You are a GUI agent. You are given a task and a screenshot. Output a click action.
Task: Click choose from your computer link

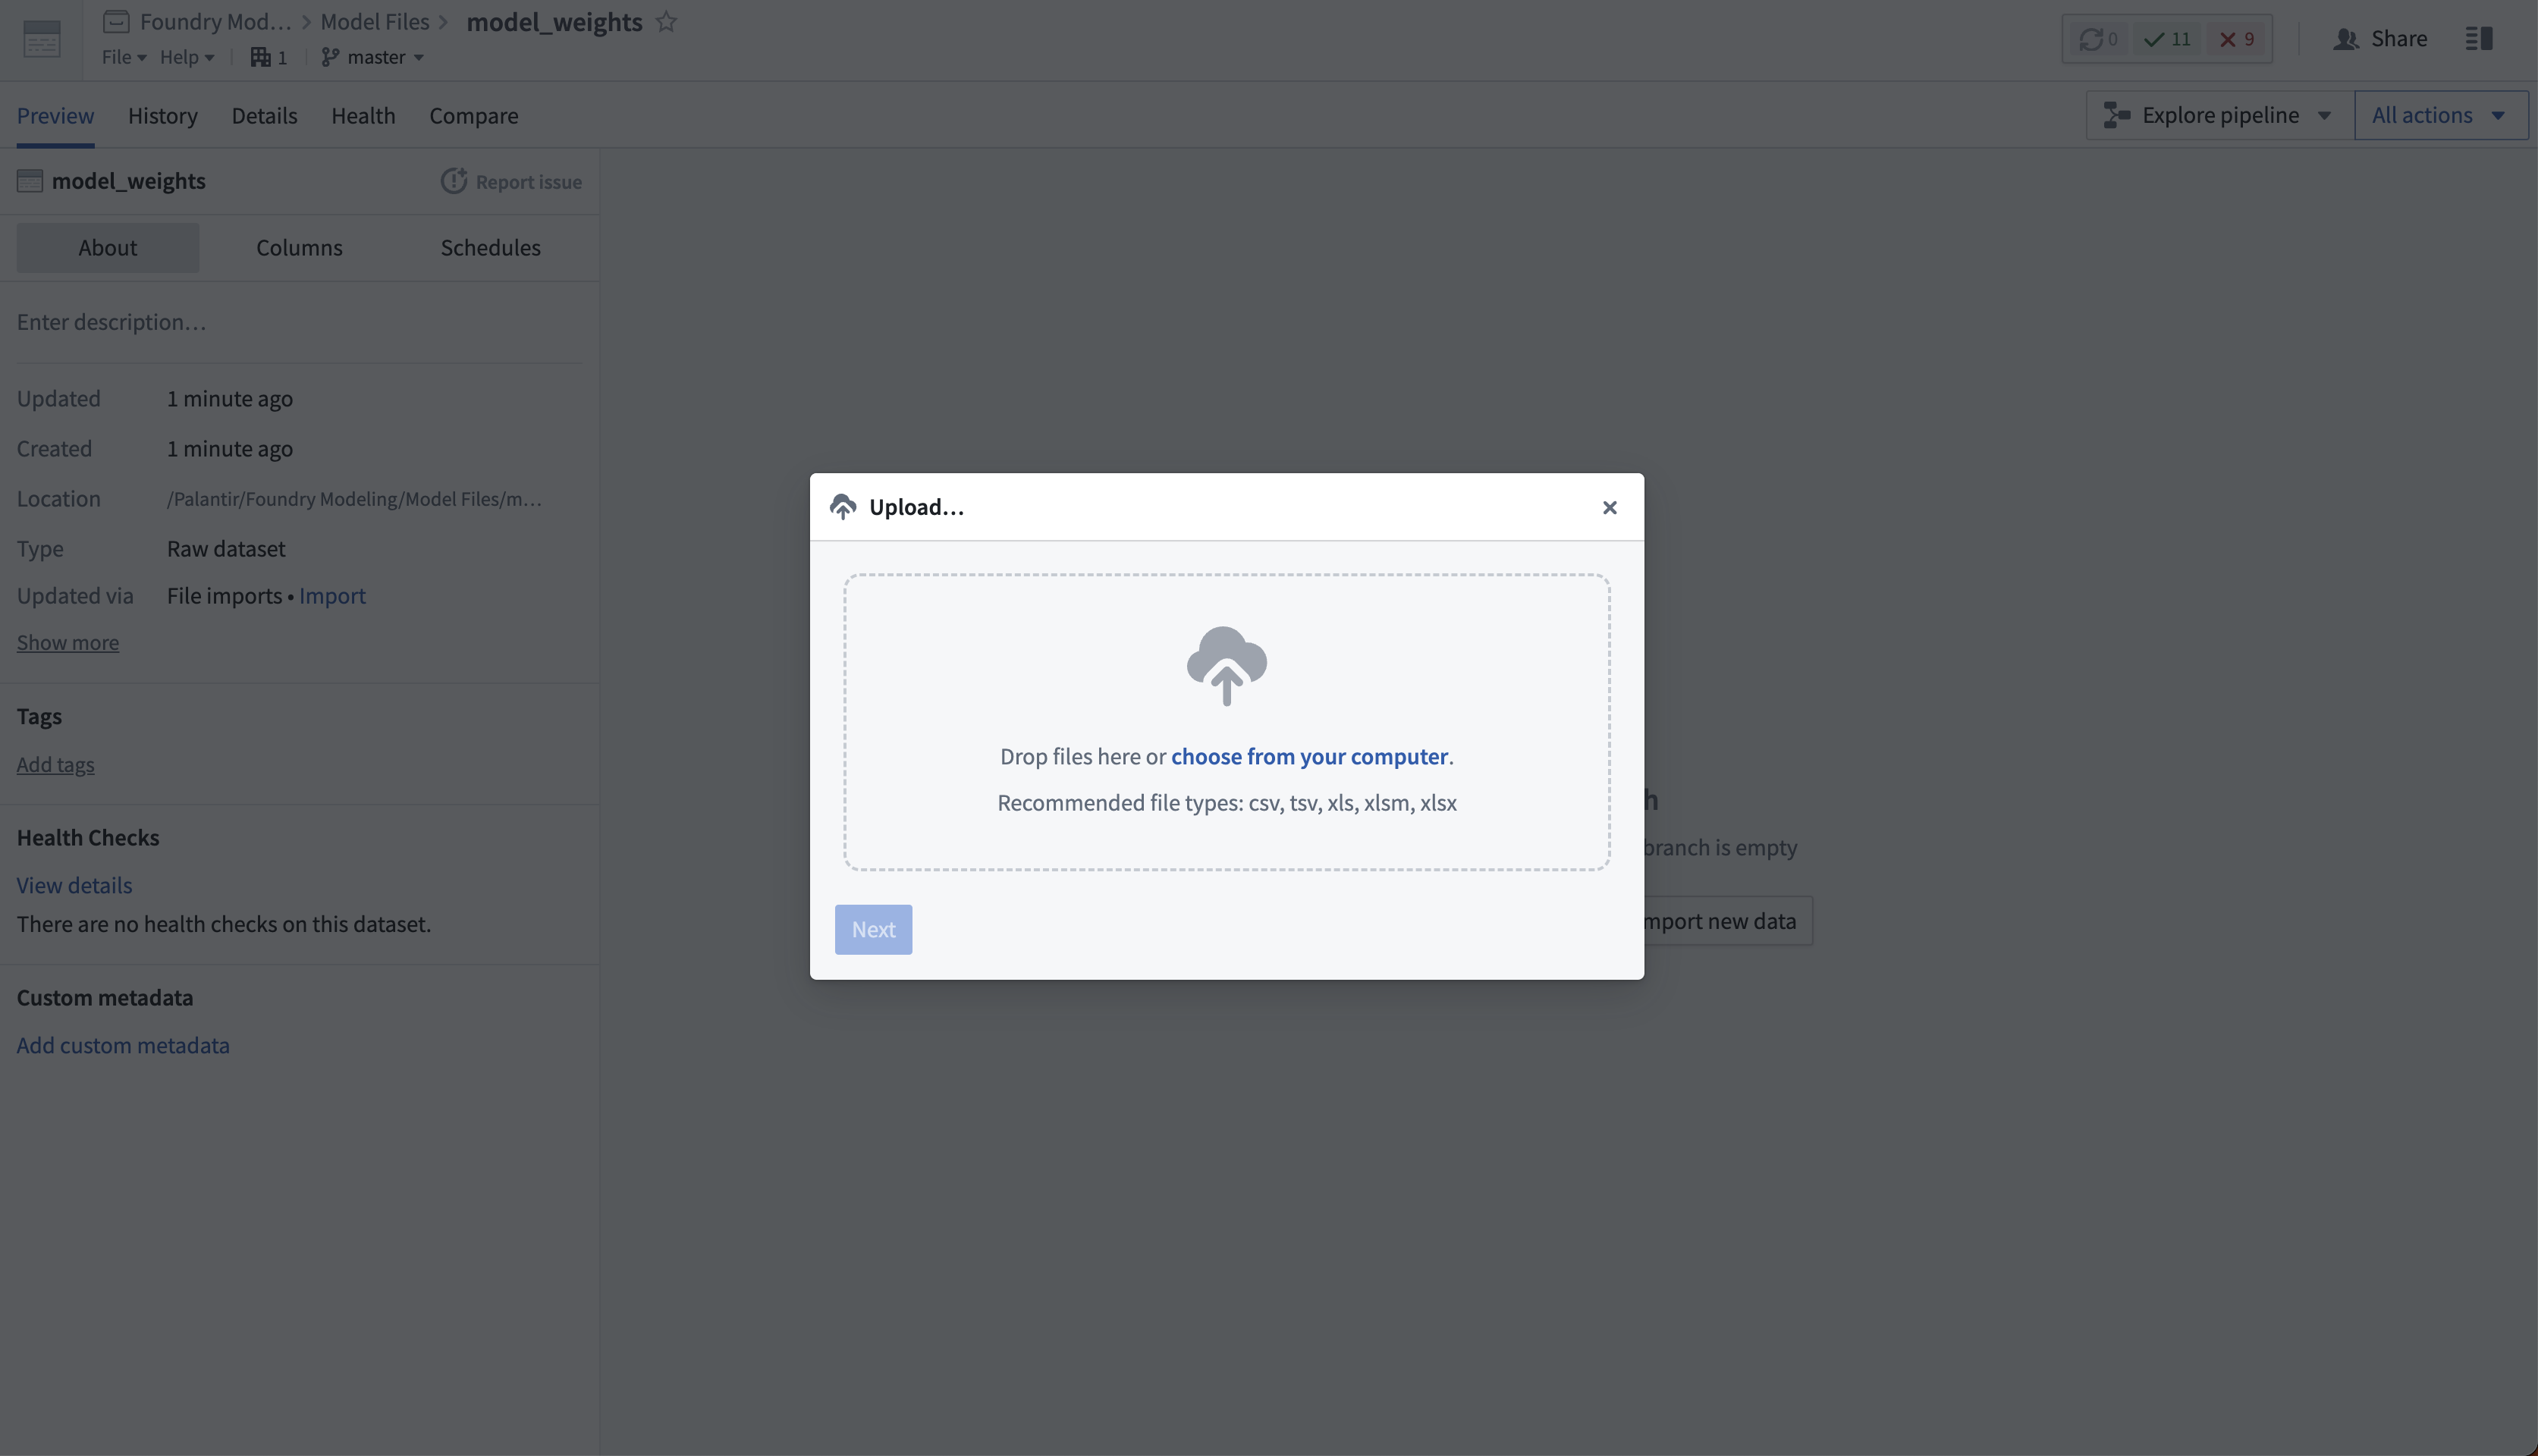tap(1309, 757)
